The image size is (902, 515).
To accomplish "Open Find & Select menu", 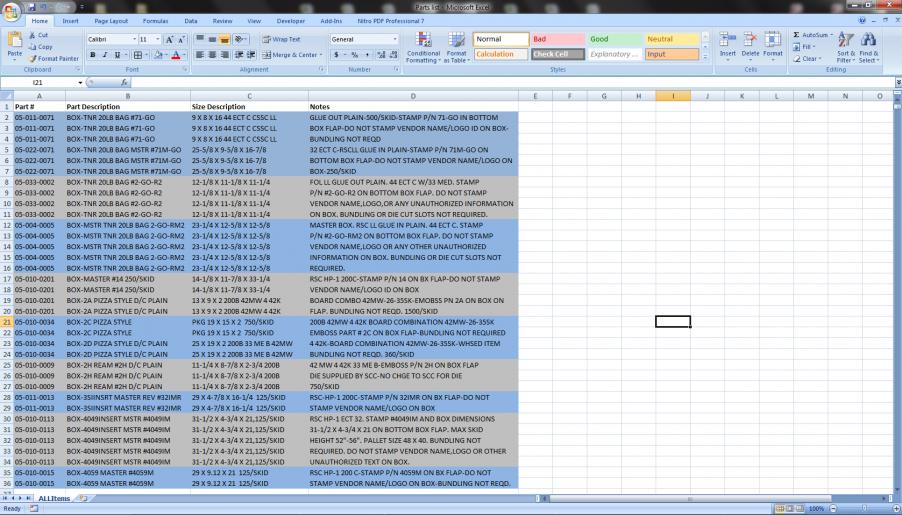I will coord(868,47).
